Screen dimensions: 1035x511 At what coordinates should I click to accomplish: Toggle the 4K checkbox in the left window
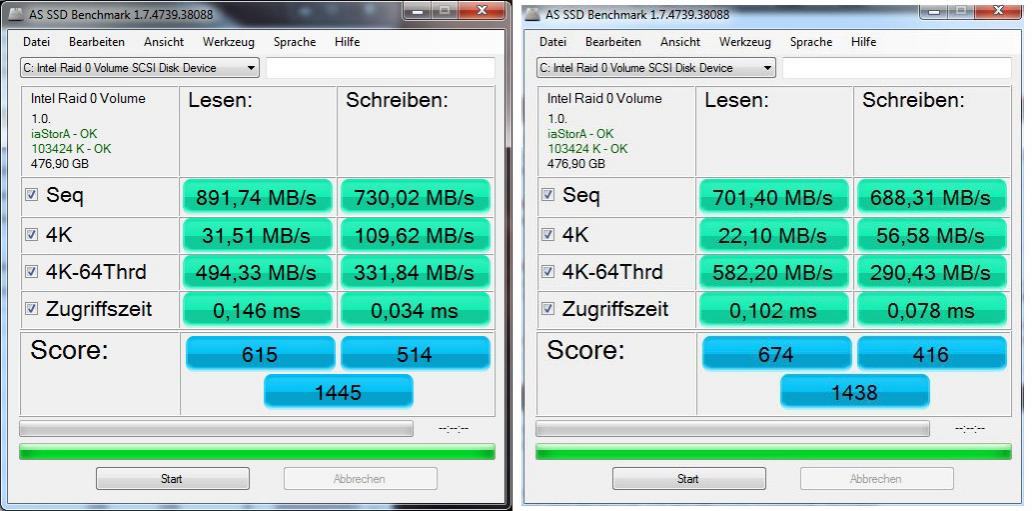31,234
